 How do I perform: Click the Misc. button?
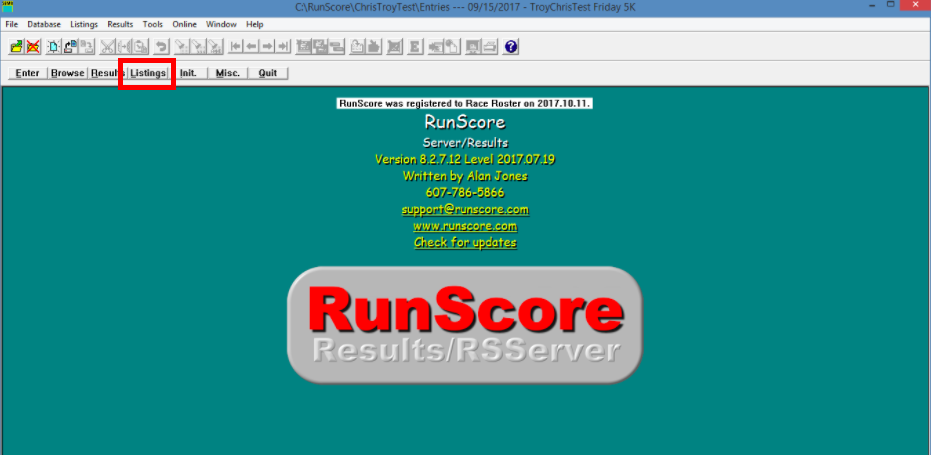[x=227, y=73]
